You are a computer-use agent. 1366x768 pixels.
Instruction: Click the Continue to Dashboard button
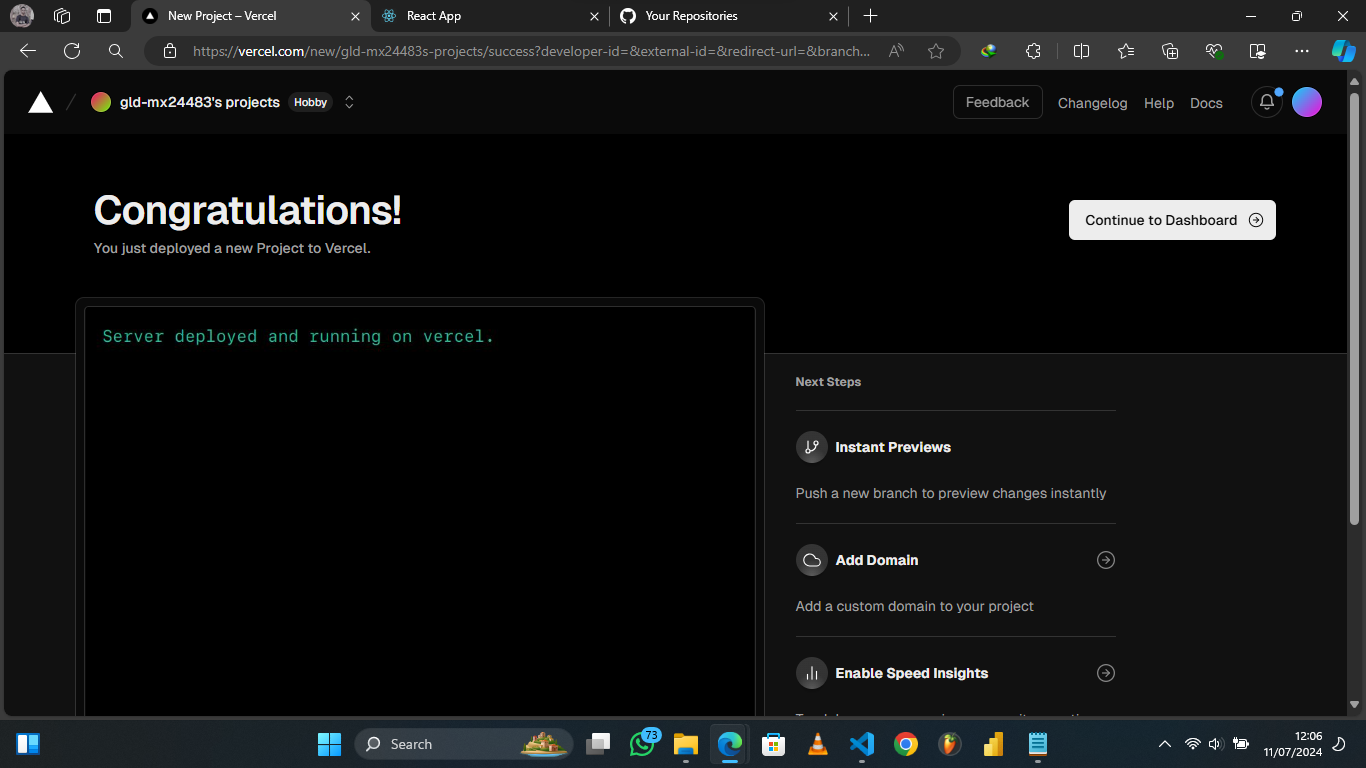click(x=1171, y=220)
